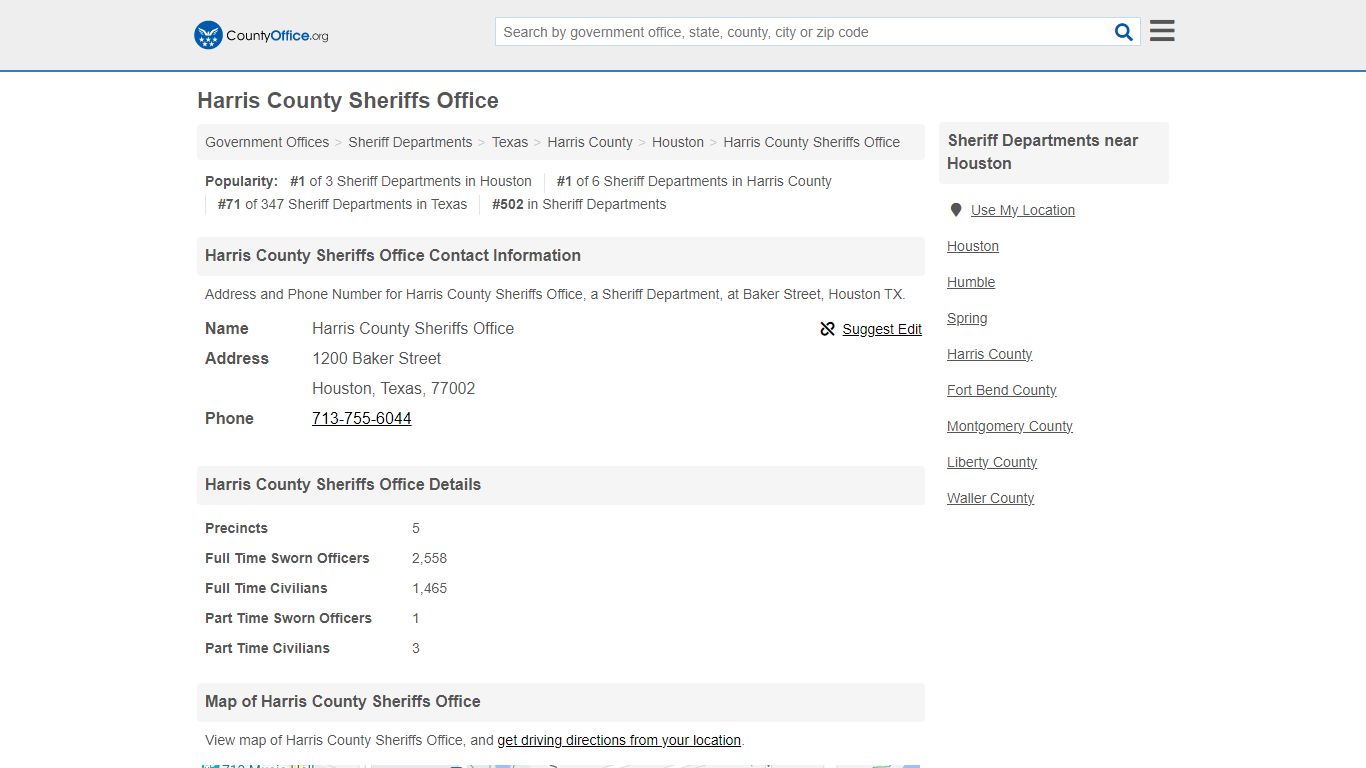Image resolution: width=1366 pixels, height=768 pixels.
Task: Click Full Time Civilians value 1,465
Action: (429, 588)
